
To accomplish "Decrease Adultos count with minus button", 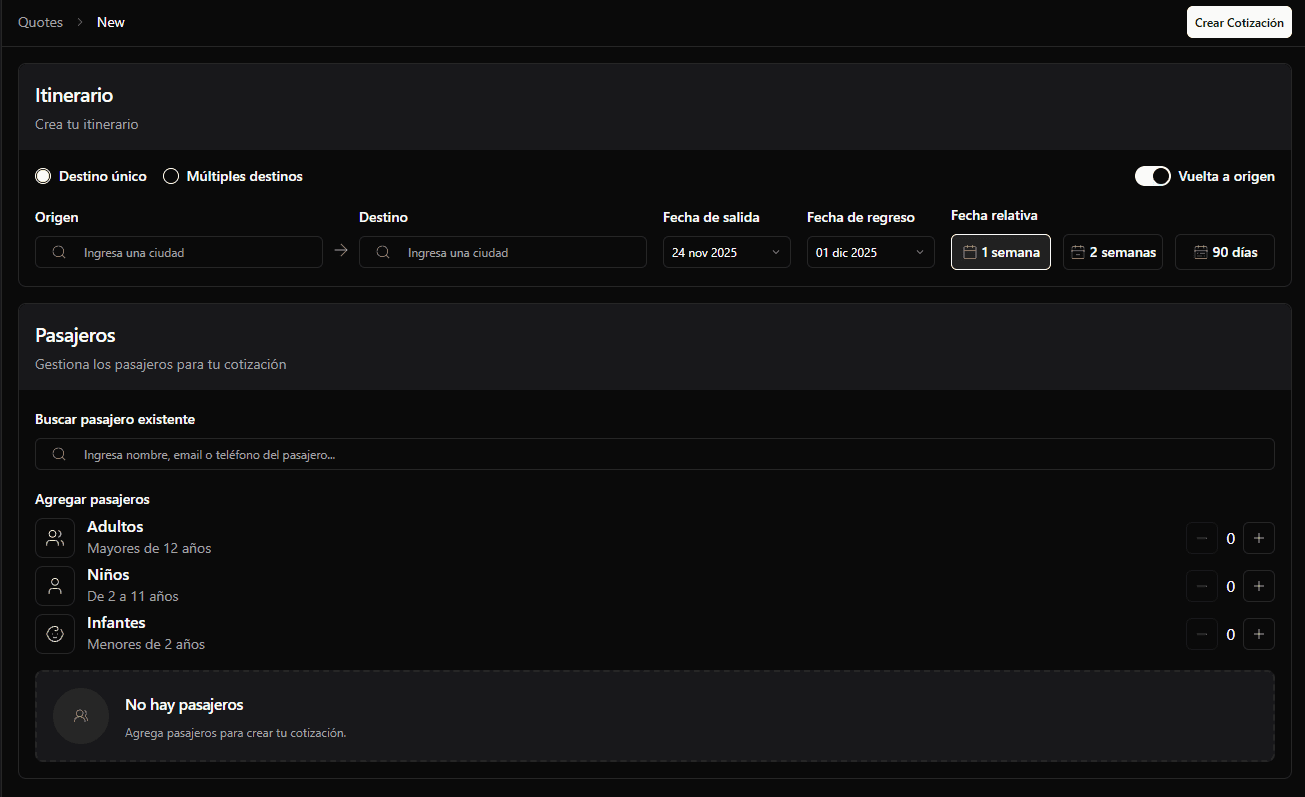I will tap(1202, 538).
